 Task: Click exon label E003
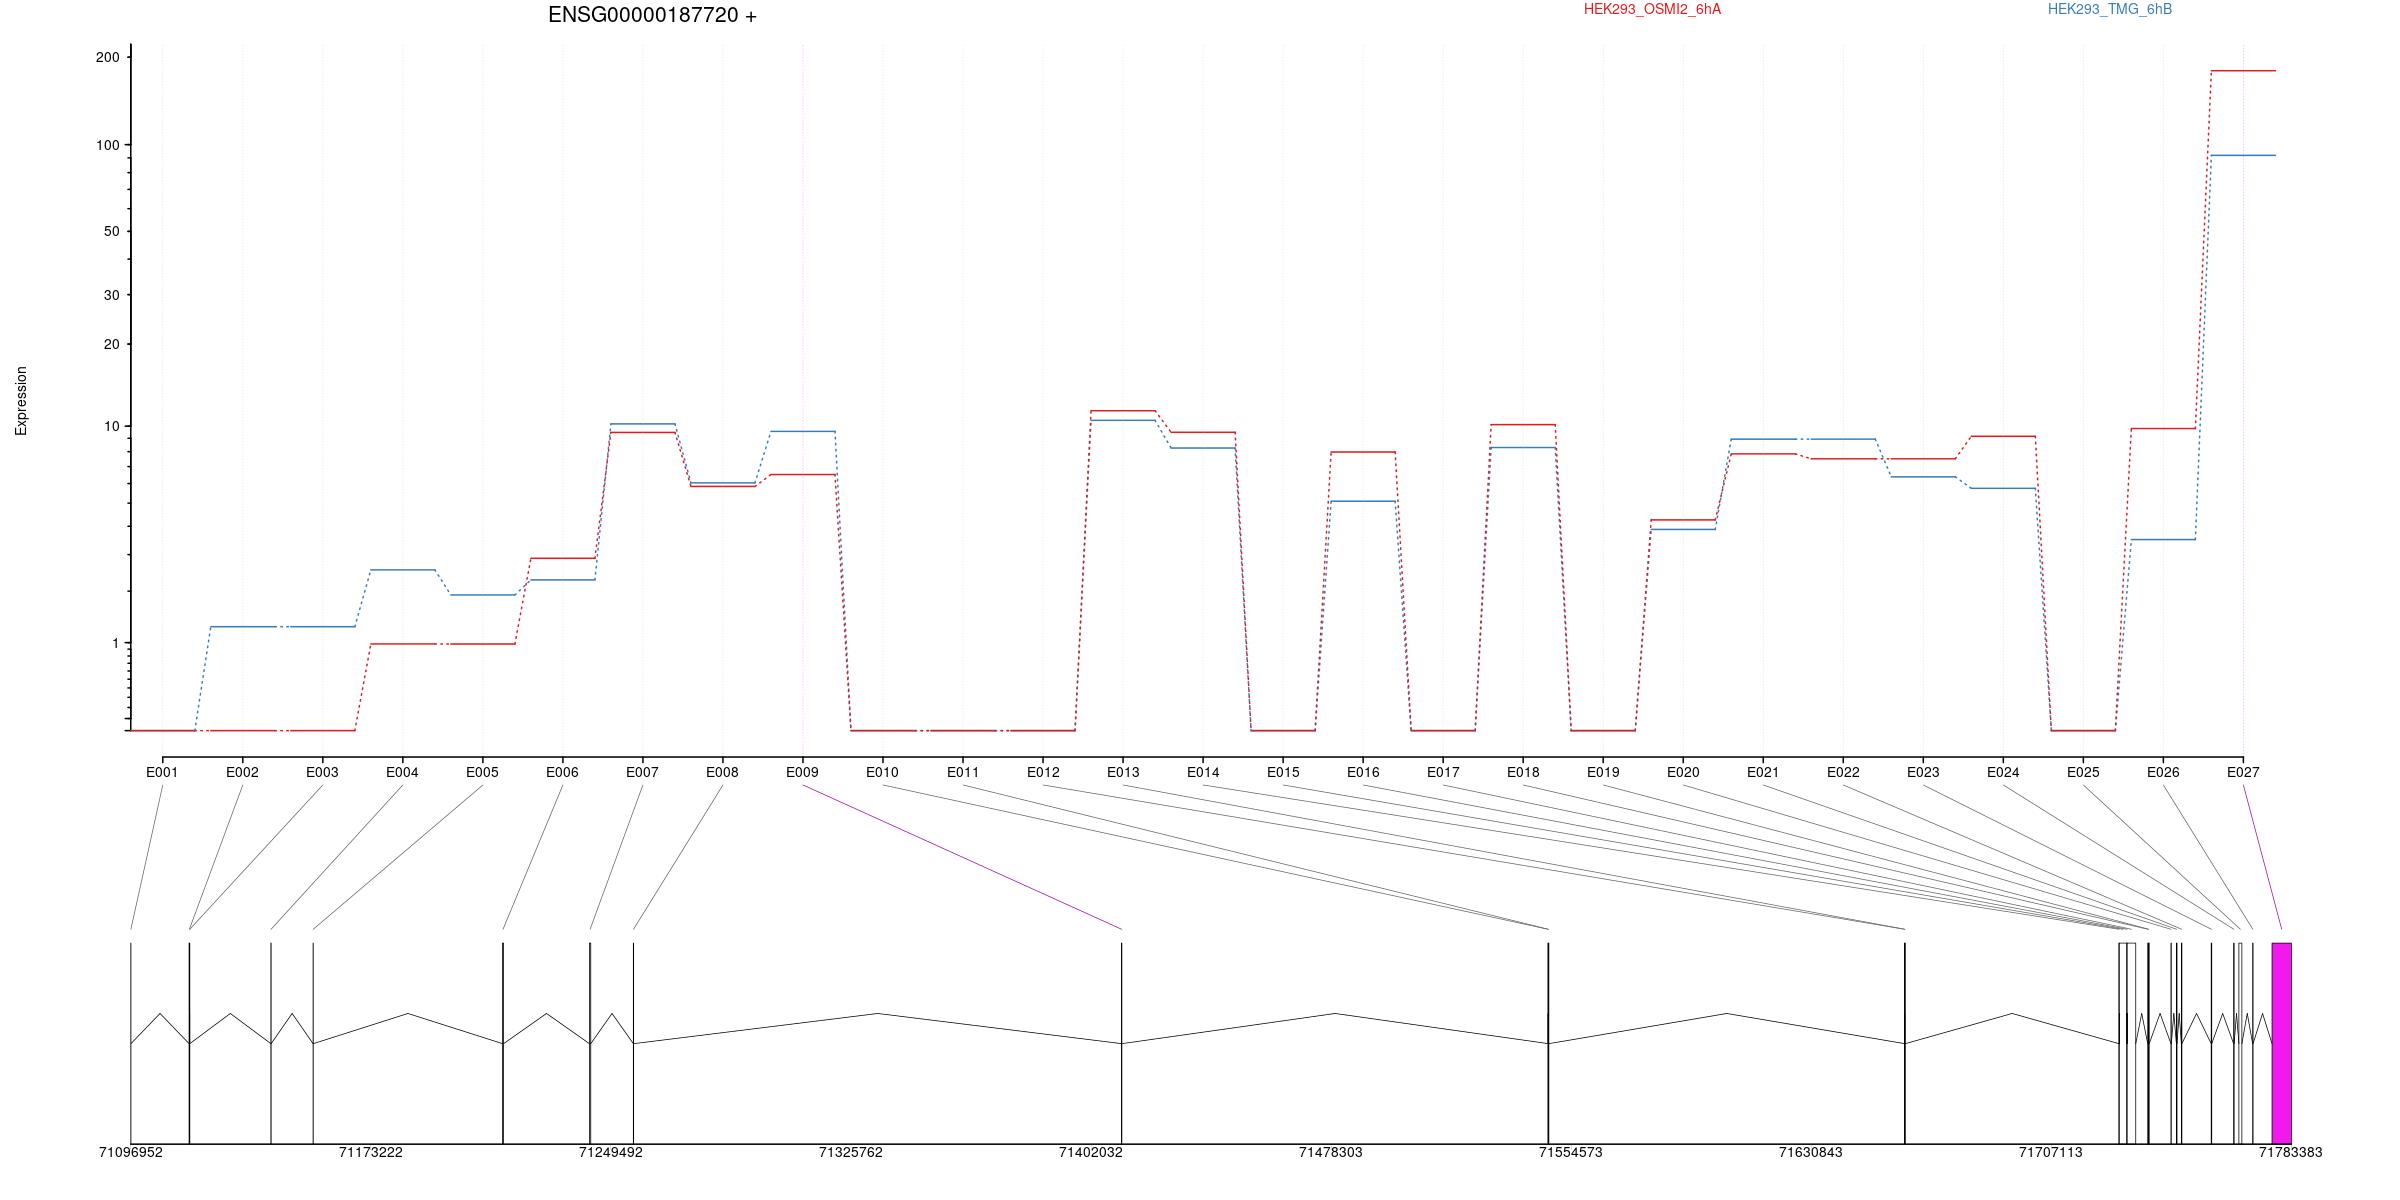point(322,772)
